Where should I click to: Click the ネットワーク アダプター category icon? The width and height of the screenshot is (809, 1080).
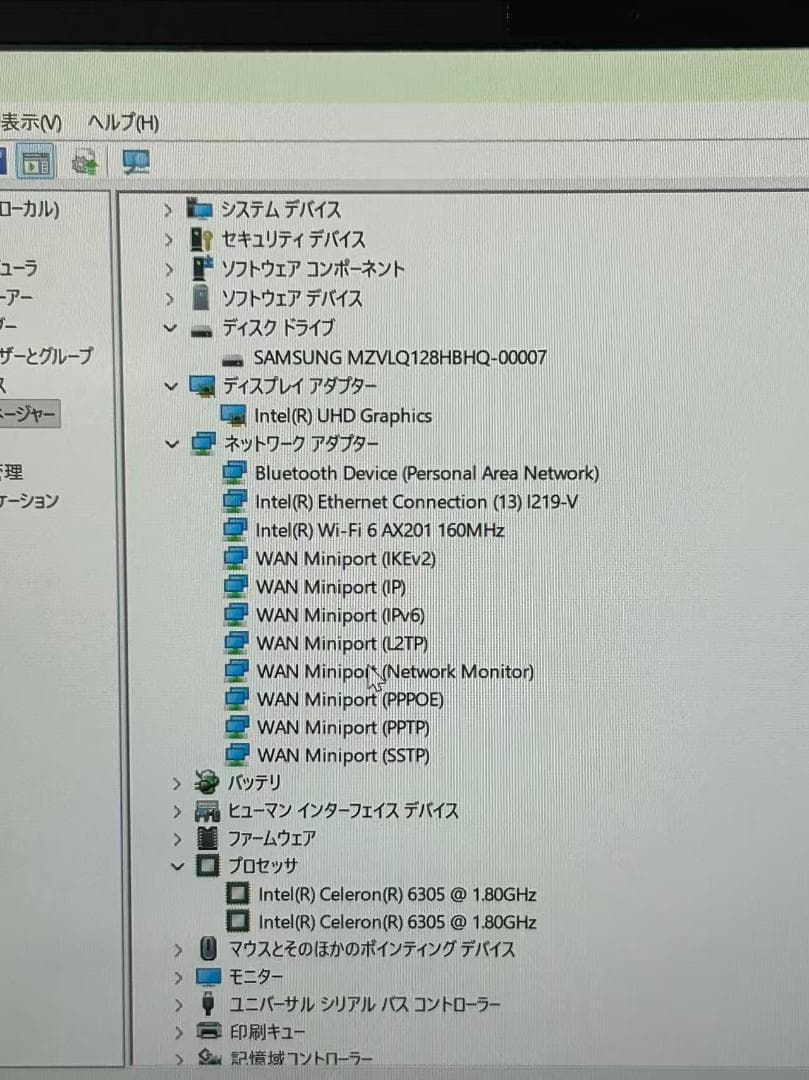point(204,443)
